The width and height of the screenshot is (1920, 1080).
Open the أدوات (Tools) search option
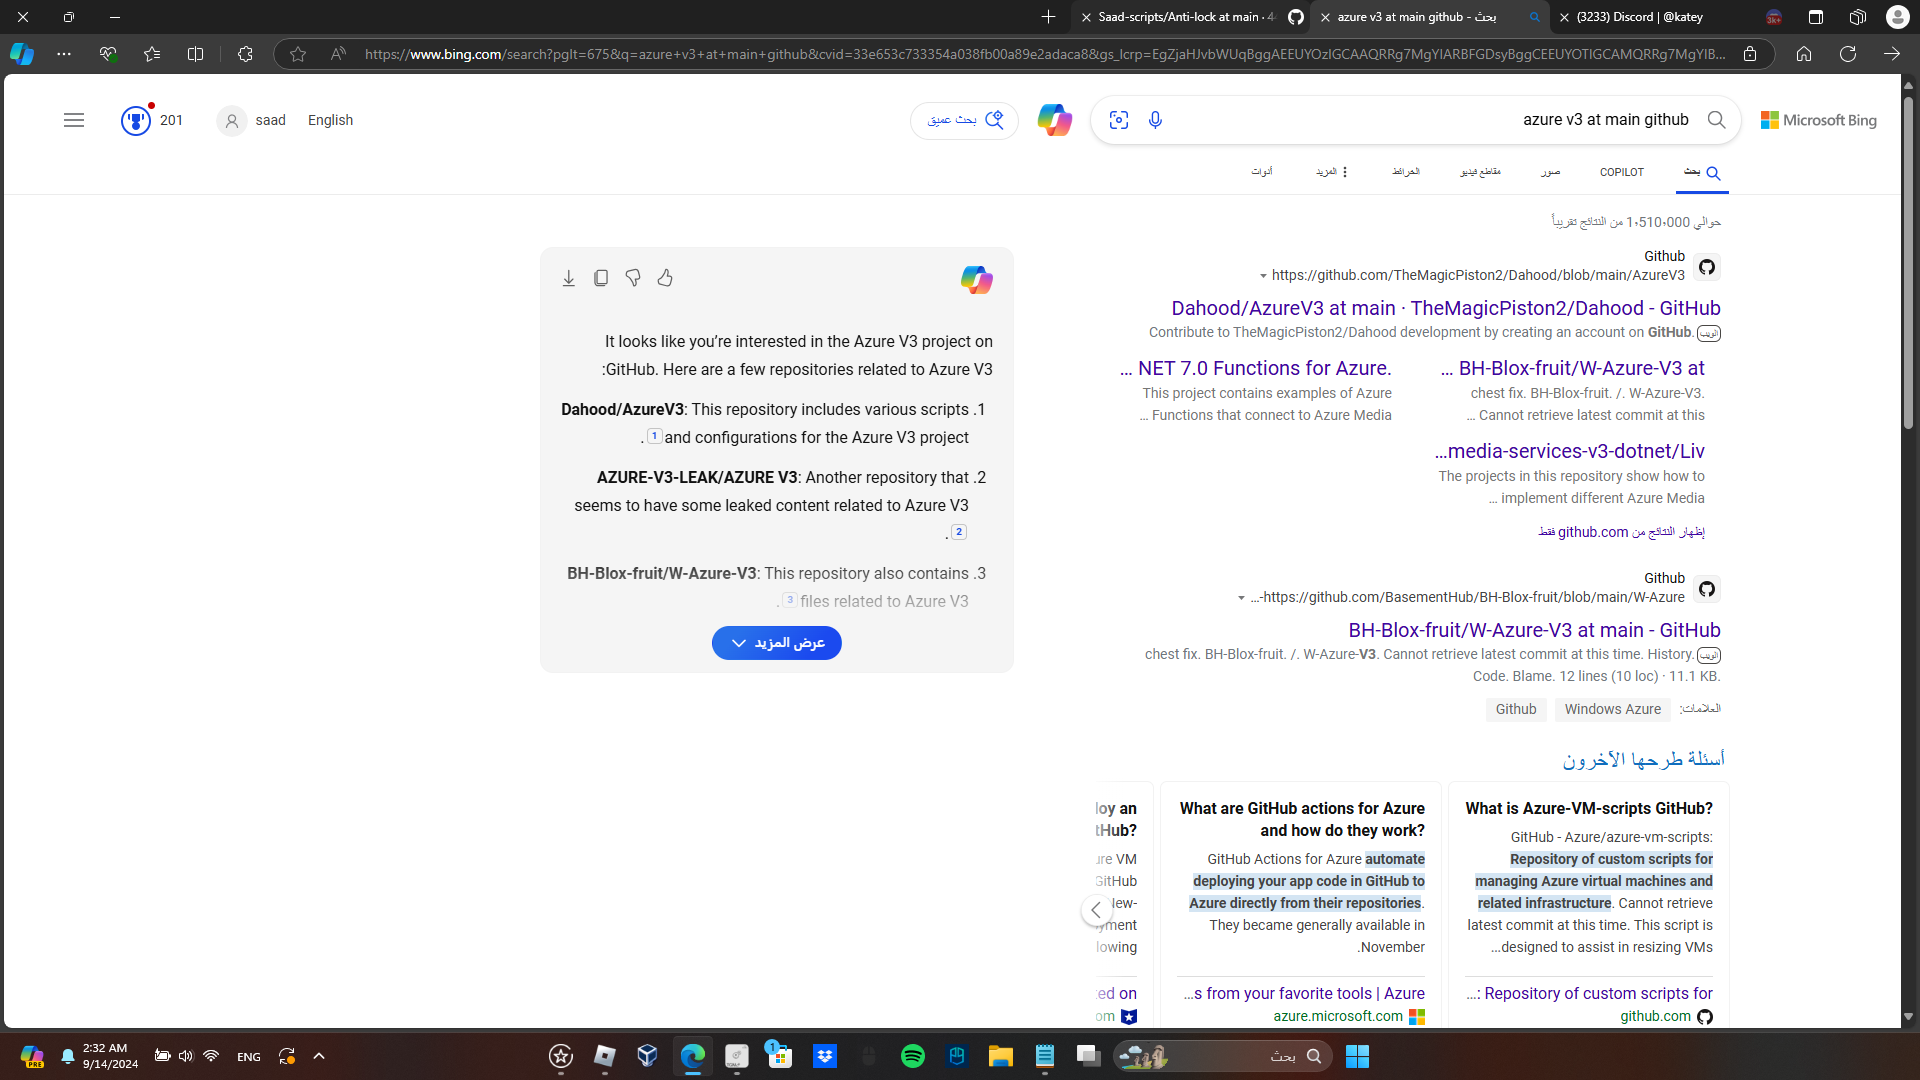(x=1262, y=172)
